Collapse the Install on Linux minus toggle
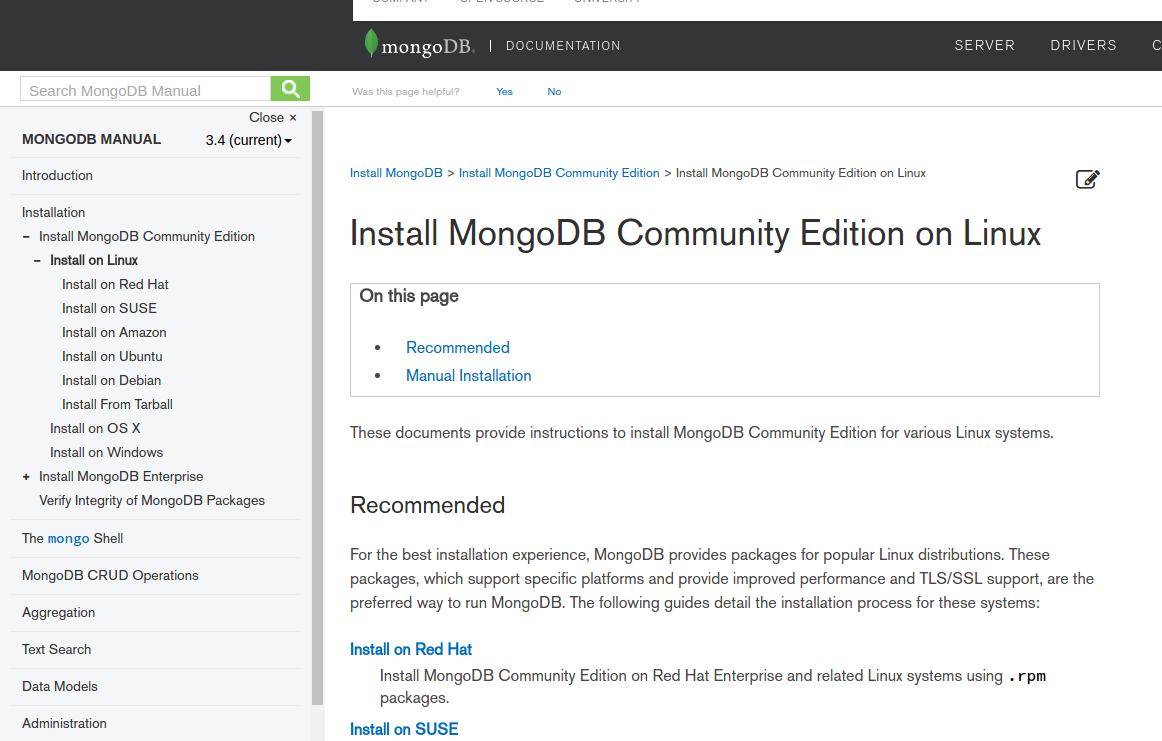1162x741 pixels. (x=37, y=260)
